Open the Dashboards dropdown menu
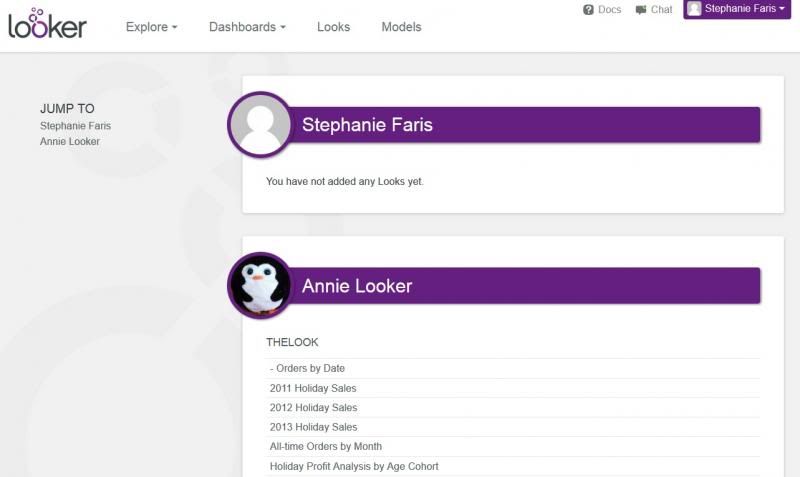 pyautogui.click(x=247, y=27)
